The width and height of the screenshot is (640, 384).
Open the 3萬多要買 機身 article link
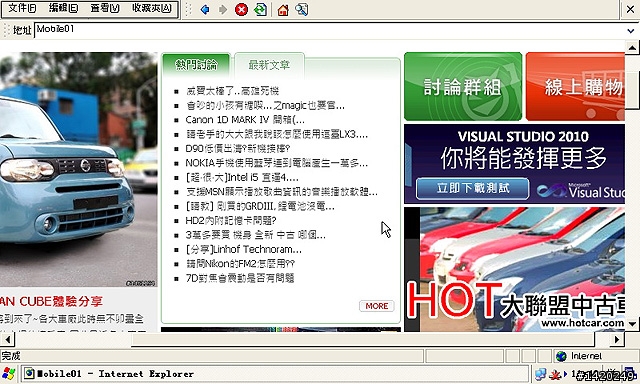point(255,235)
